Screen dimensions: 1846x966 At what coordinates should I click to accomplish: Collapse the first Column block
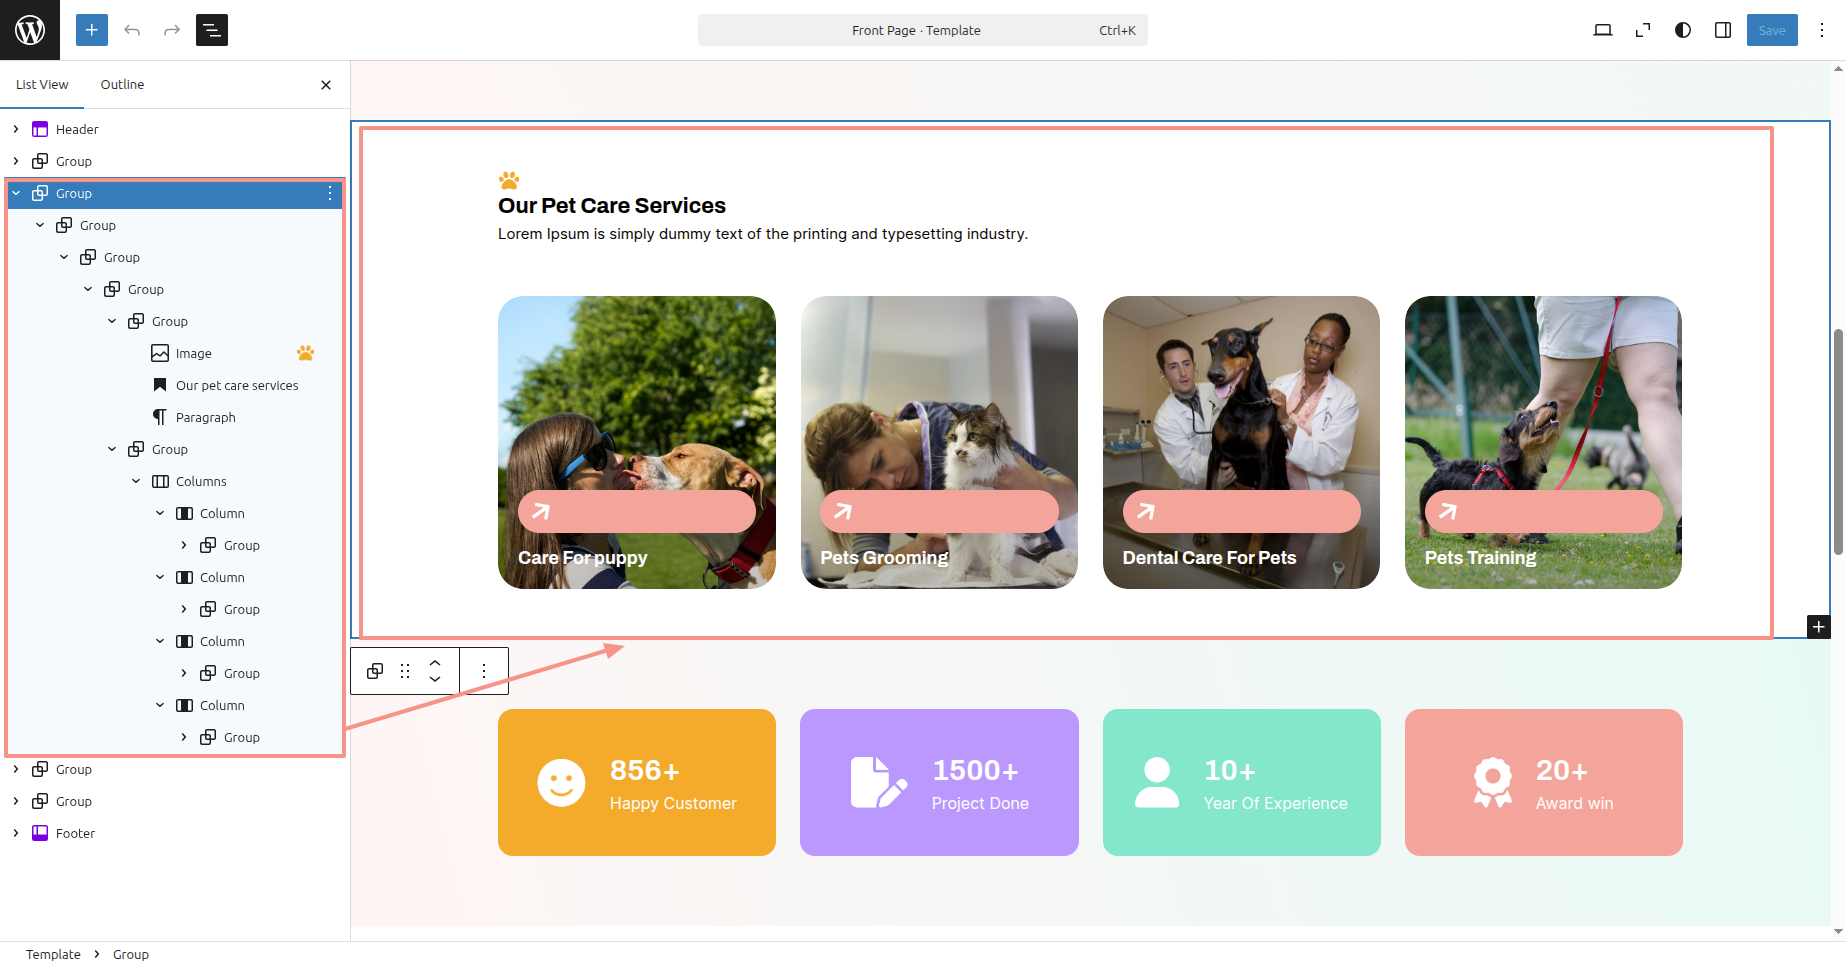tap(160, 513)
